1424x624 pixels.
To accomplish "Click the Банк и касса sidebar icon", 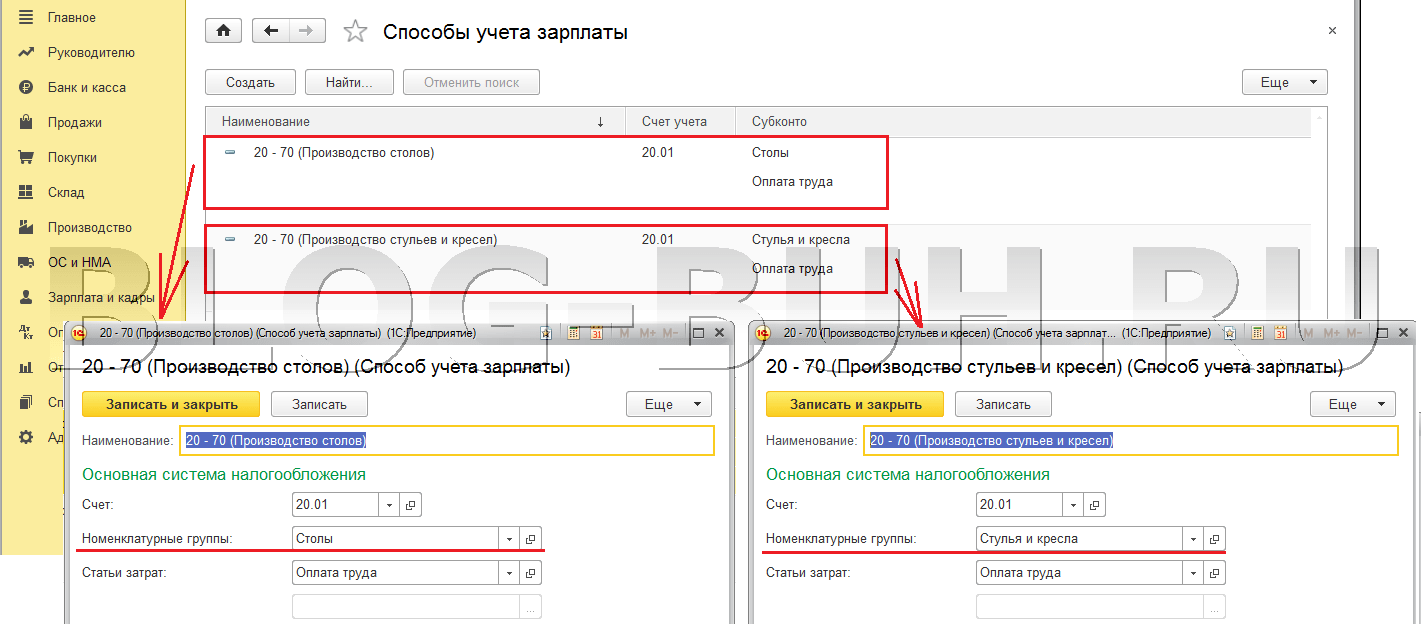I will pos(27,88).
